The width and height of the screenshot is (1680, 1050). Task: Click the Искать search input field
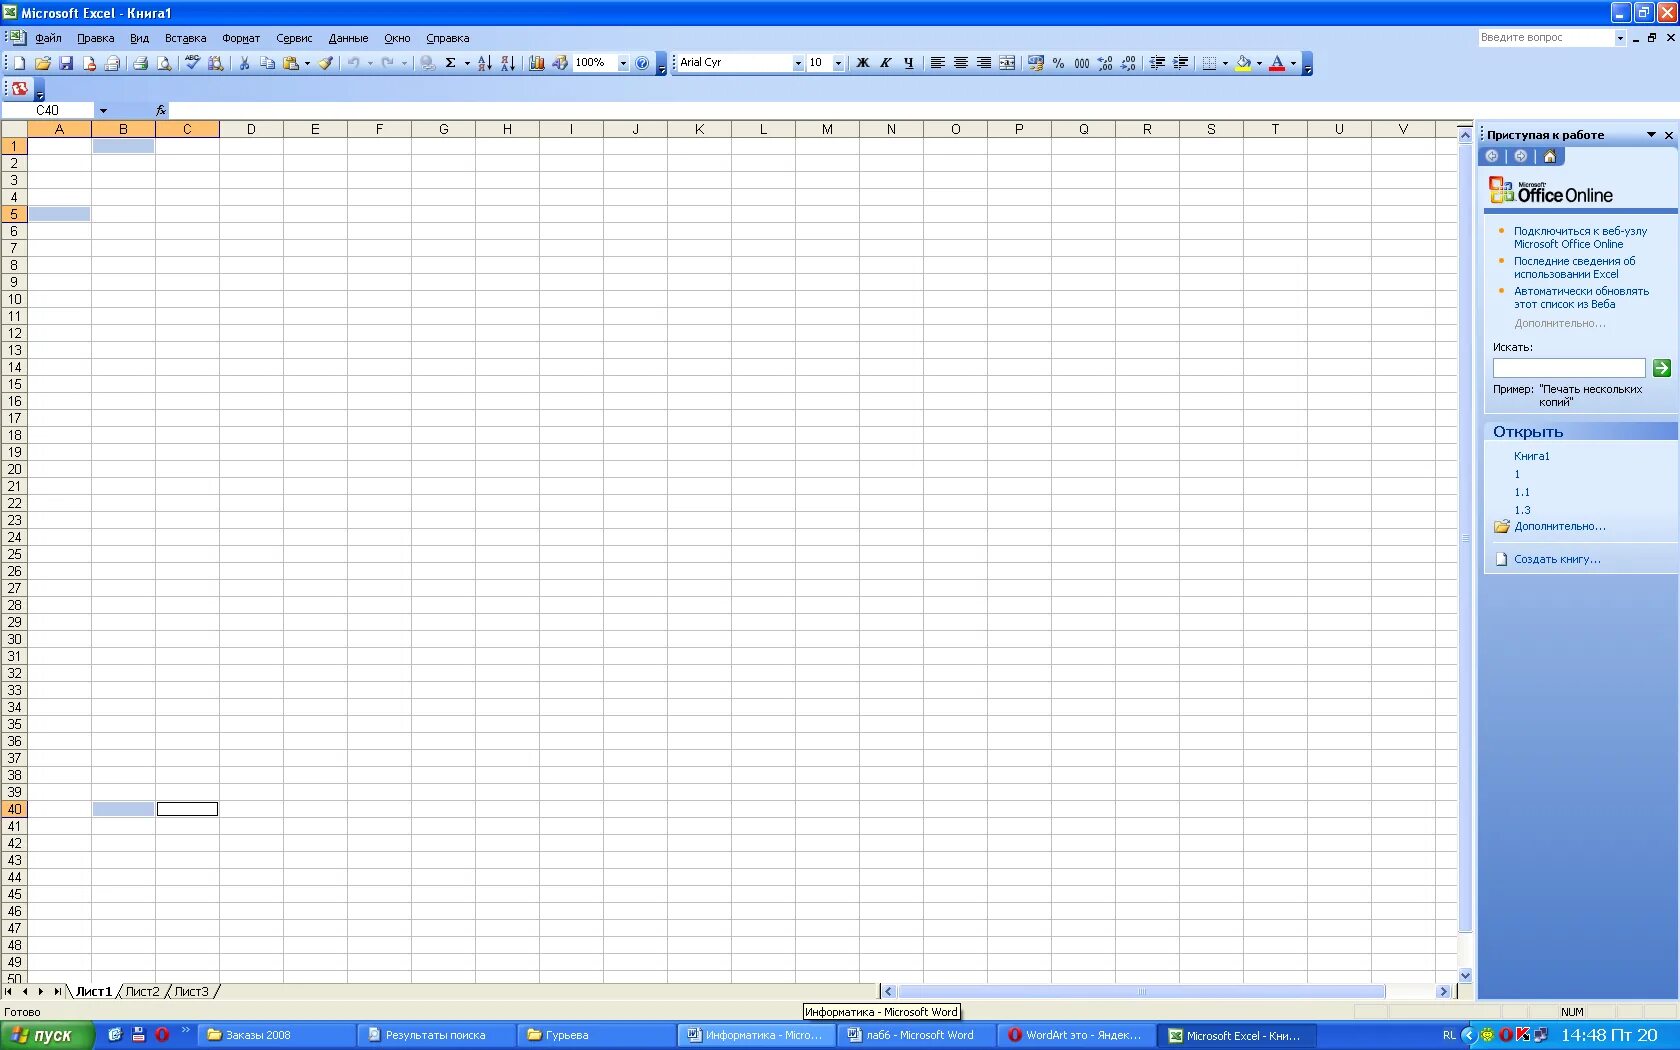1569,368
